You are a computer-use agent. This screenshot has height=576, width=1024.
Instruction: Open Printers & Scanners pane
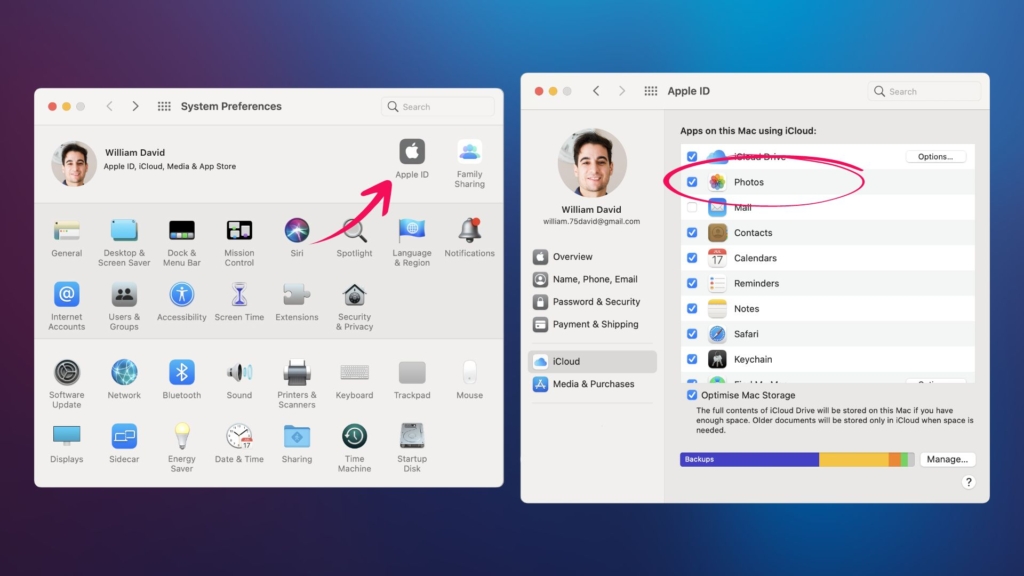[x=296, y=384]
